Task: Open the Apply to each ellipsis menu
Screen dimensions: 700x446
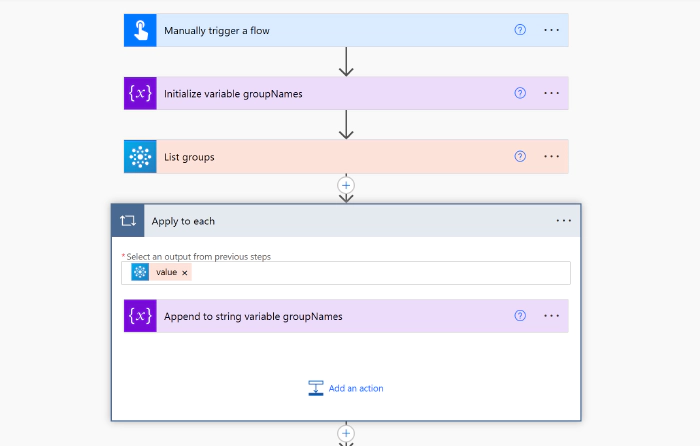Action: (563, 221)
